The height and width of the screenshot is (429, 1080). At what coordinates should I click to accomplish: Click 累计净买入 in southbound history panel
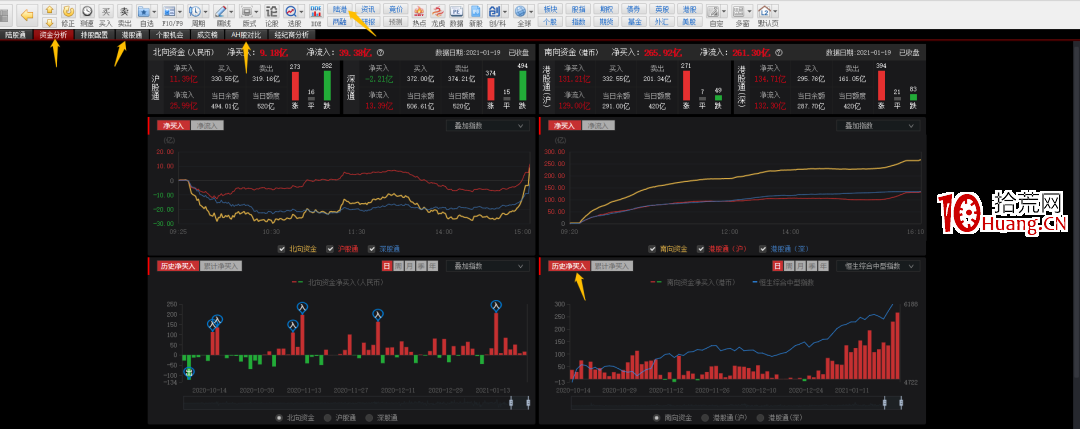[x=612, y=266]
